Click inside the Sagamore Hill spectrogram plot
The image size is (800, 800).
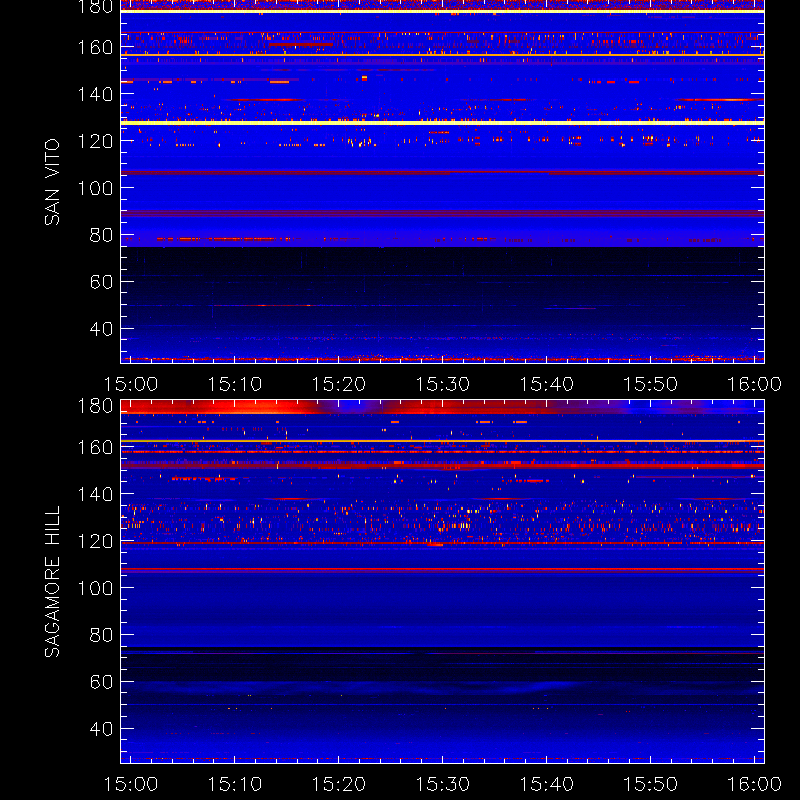(x=442, y=582)
